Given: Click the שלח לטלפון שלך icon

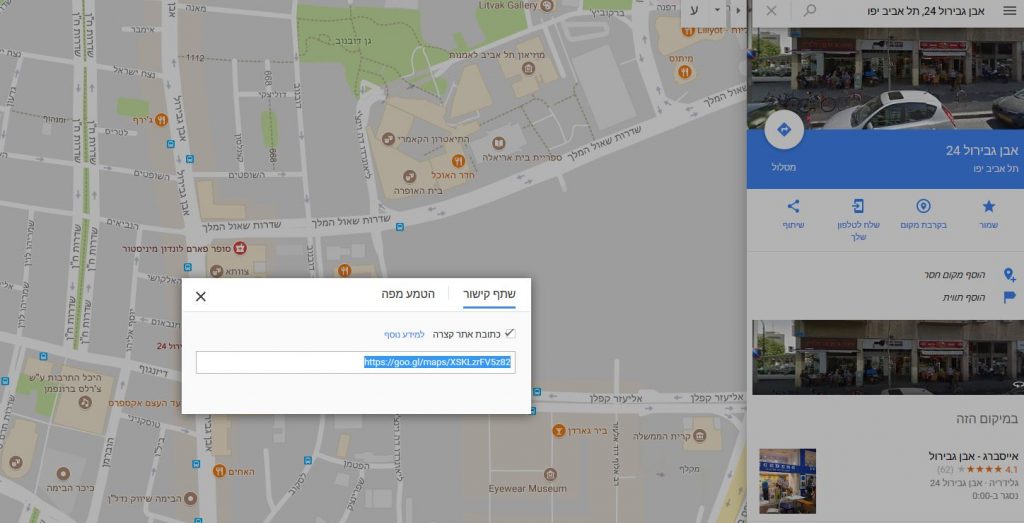Looking at the screenshot, I should pyautogui.click(x=858, y=206).
